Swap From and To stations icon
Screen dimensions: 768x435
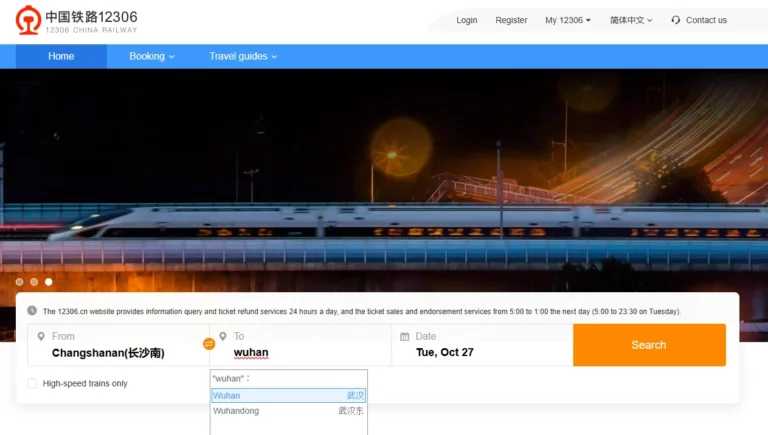pos(209,344)
